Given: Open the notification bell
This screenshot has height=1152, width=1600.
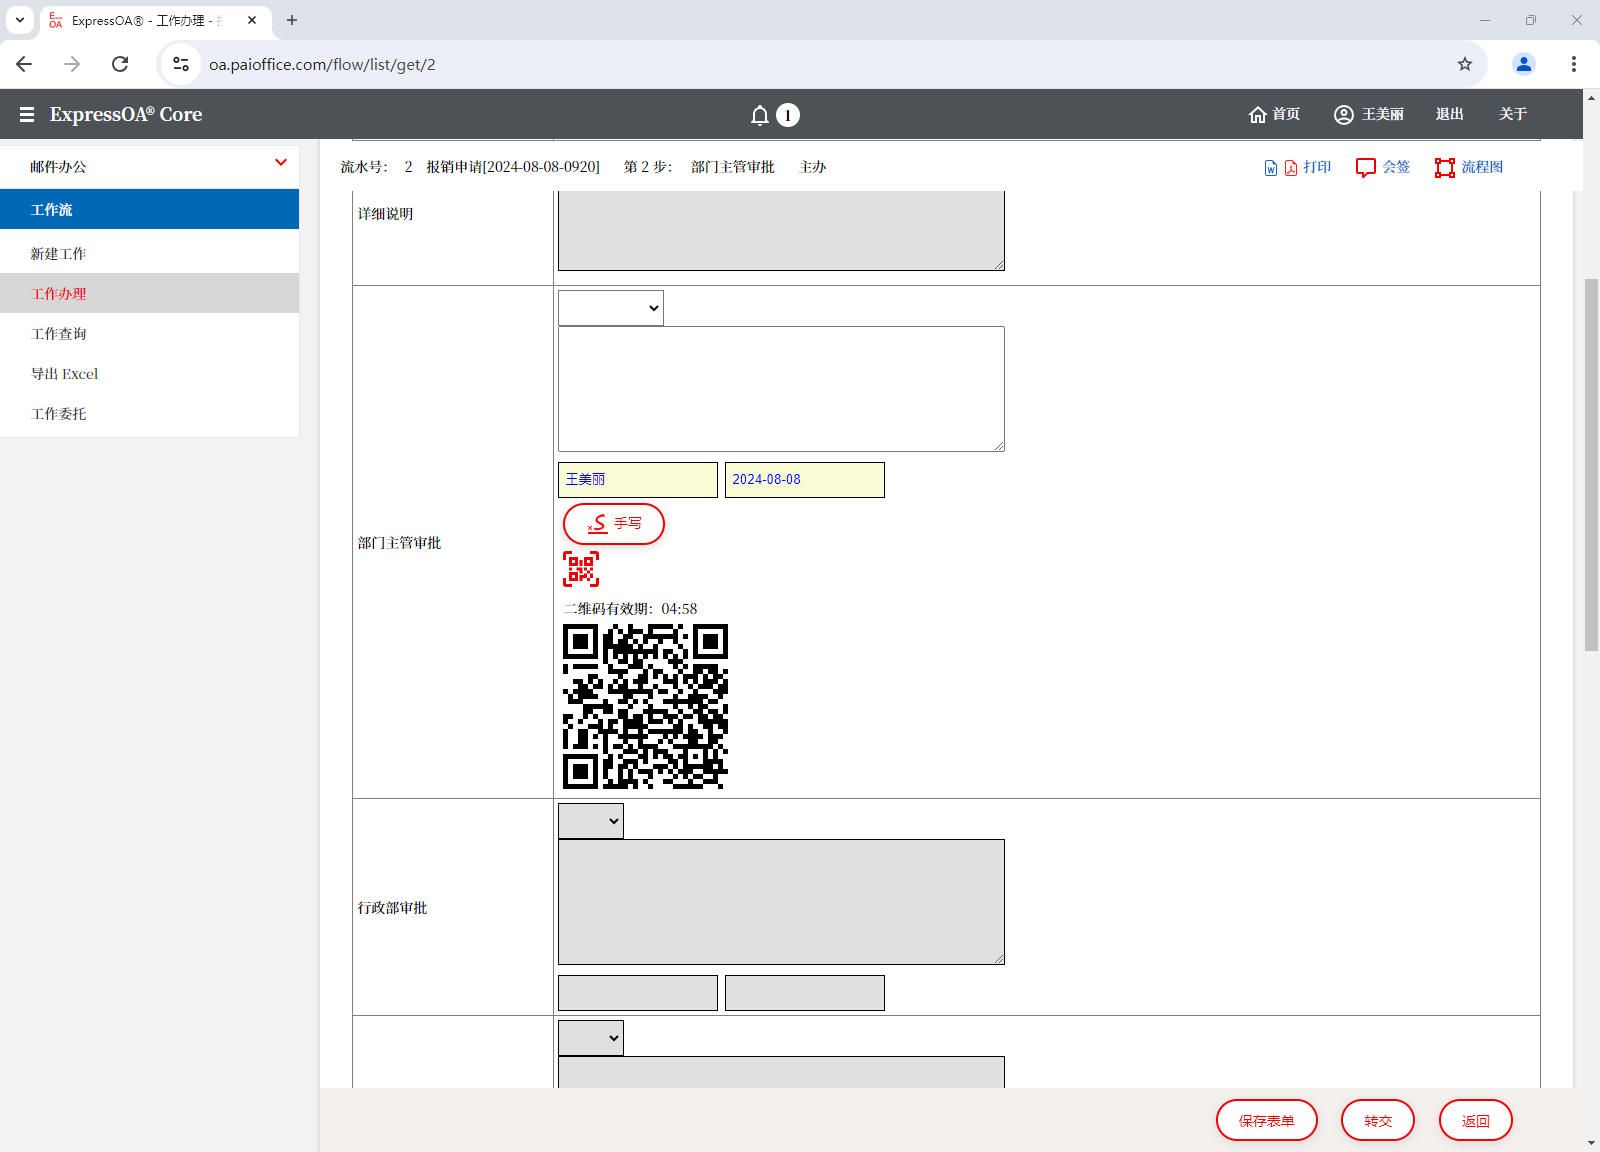Looking at the screenshot, I should click(x=760, y=115).
